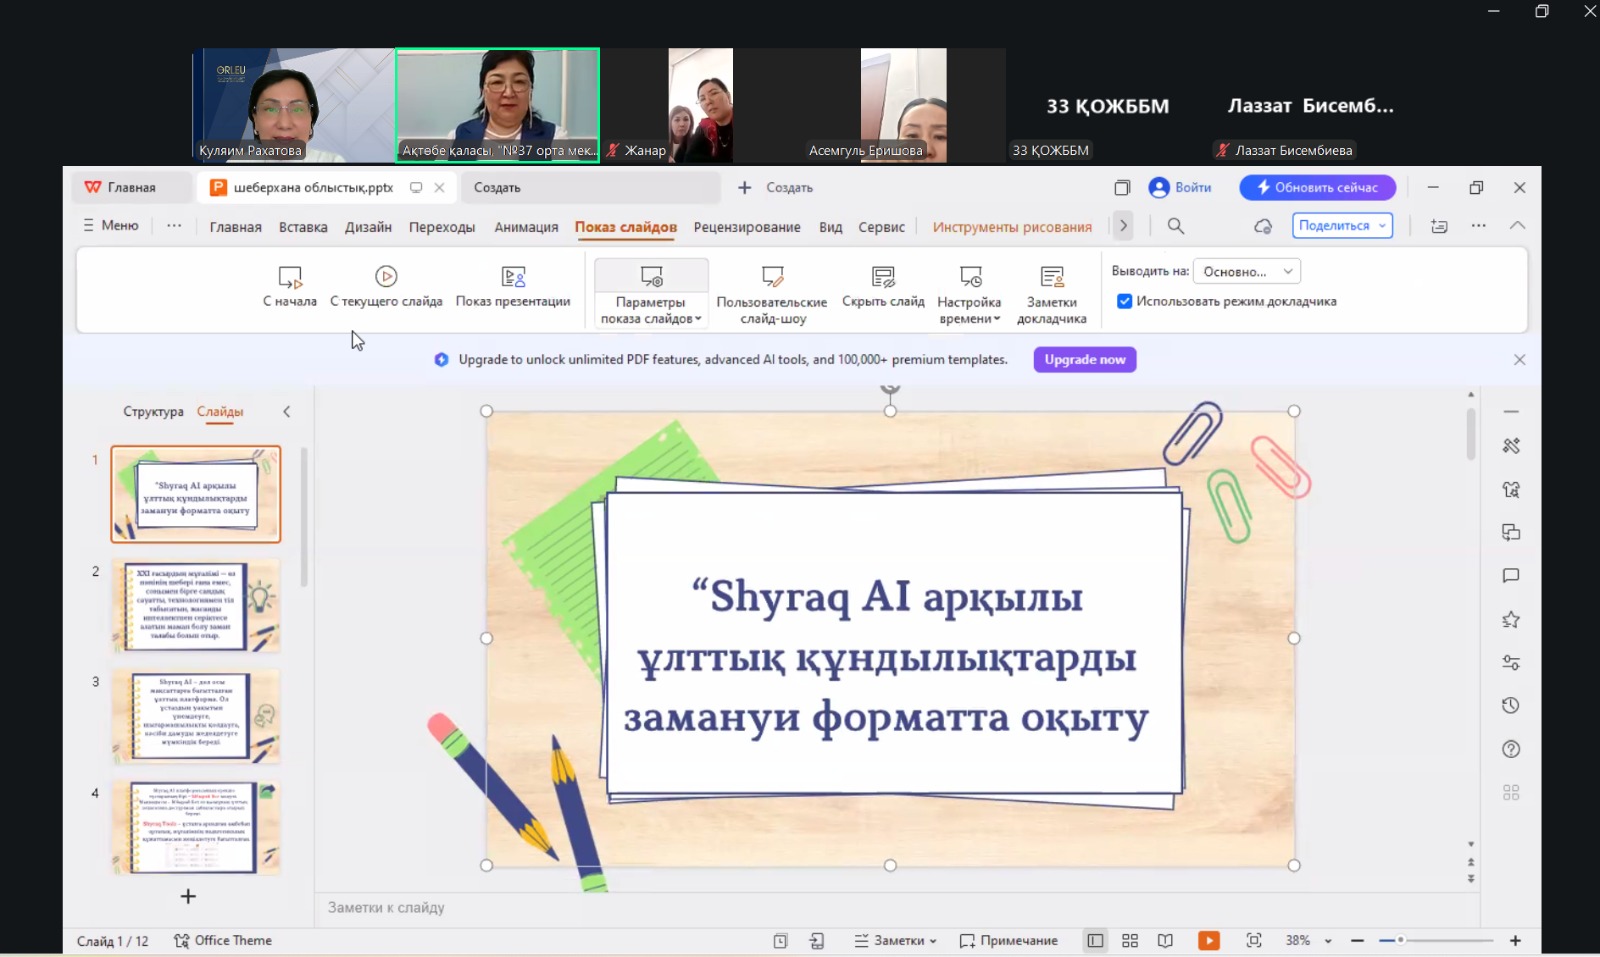Click the 'Upgrade now' button
The height and width of the screenshot is (957, 1600).
tap(1084, 359)
